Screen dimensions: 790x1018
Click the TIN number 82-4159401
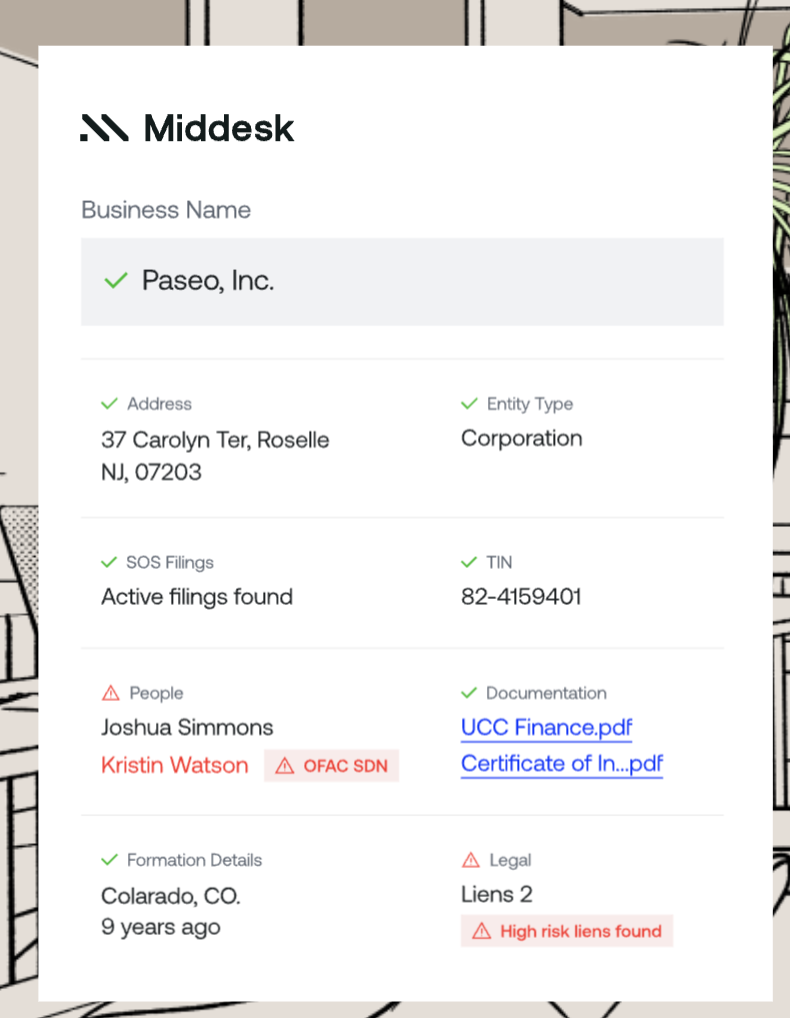click(x=521, y=597)
